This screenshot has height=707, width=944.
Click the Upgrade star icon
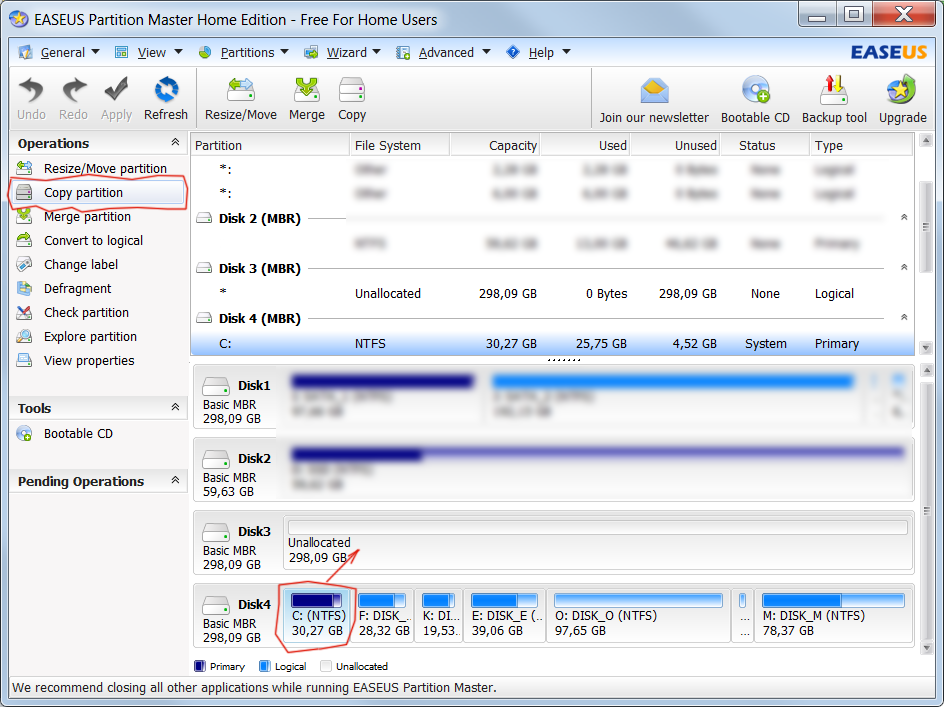pyautogui.click(x=901, y=90)
